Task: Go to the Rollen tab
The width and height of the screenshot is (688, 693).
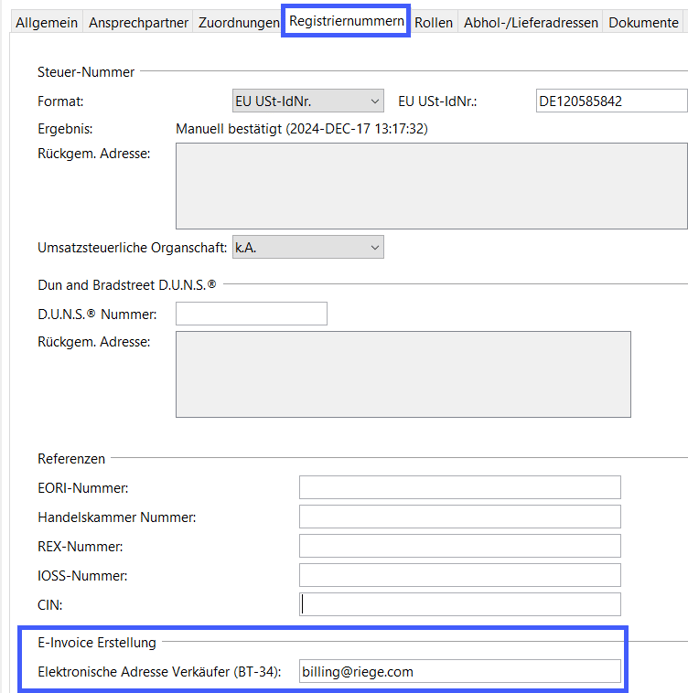Action: click(433, 22)
